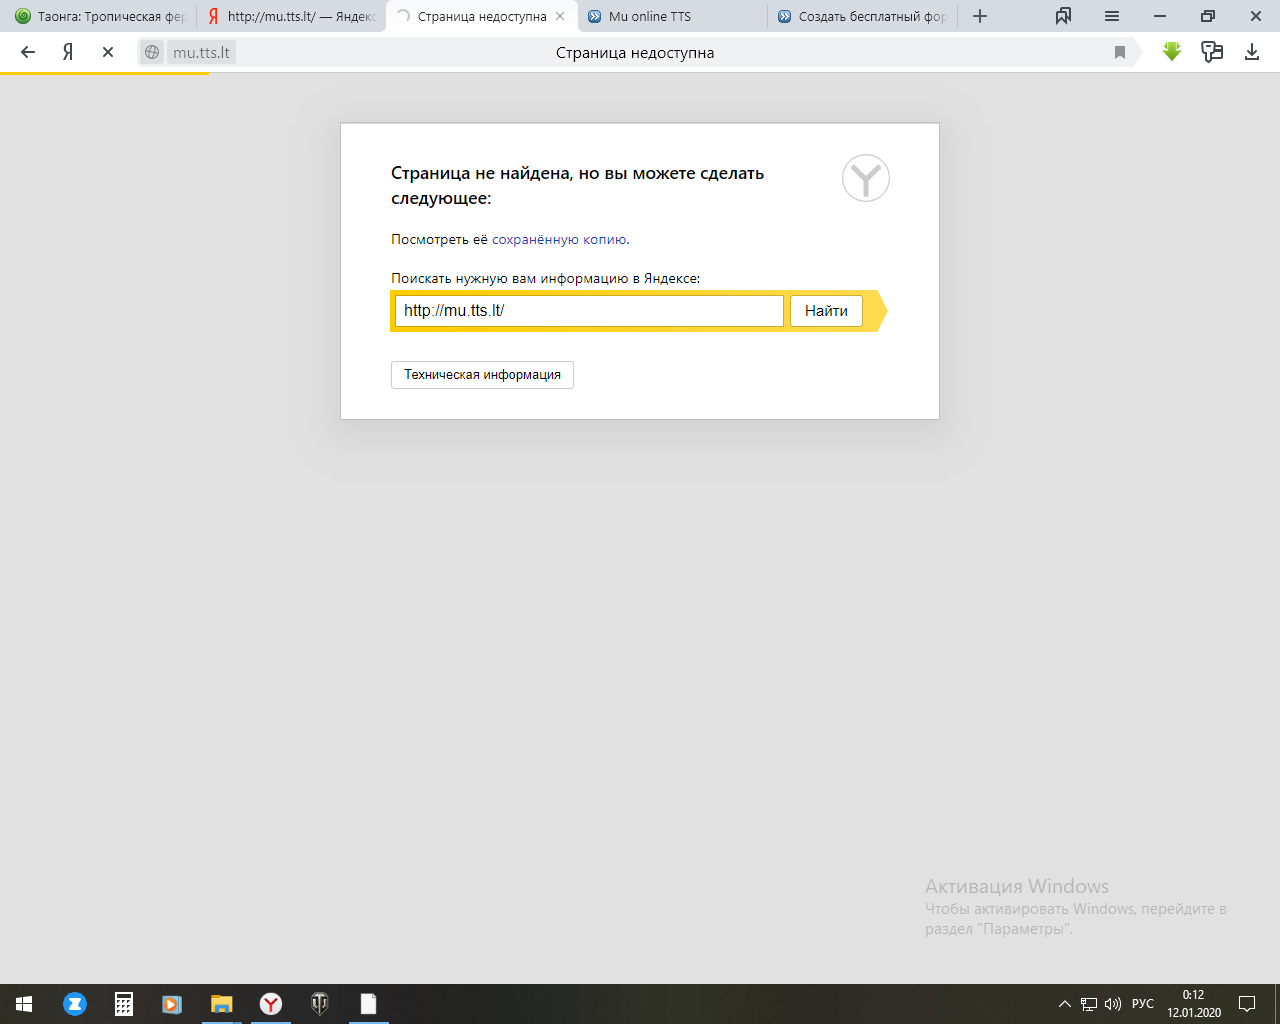Viewport: 1280px width, 1024px height.
Task: Click the Найти search button
Action: [826, 311]
